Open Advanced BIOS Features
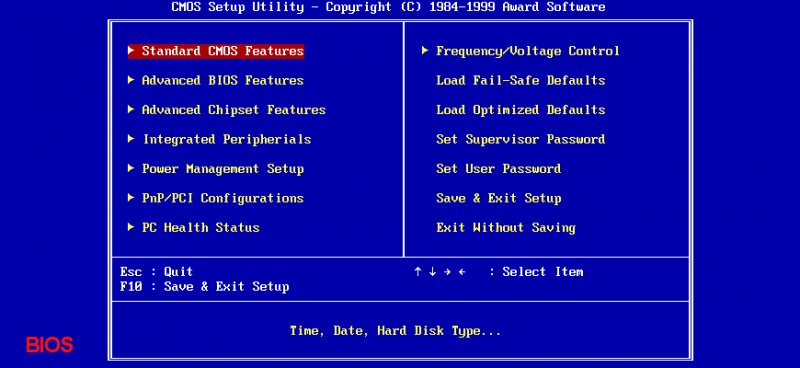The width and height of the screenshot is (800, 368). [x=223, y=81]
